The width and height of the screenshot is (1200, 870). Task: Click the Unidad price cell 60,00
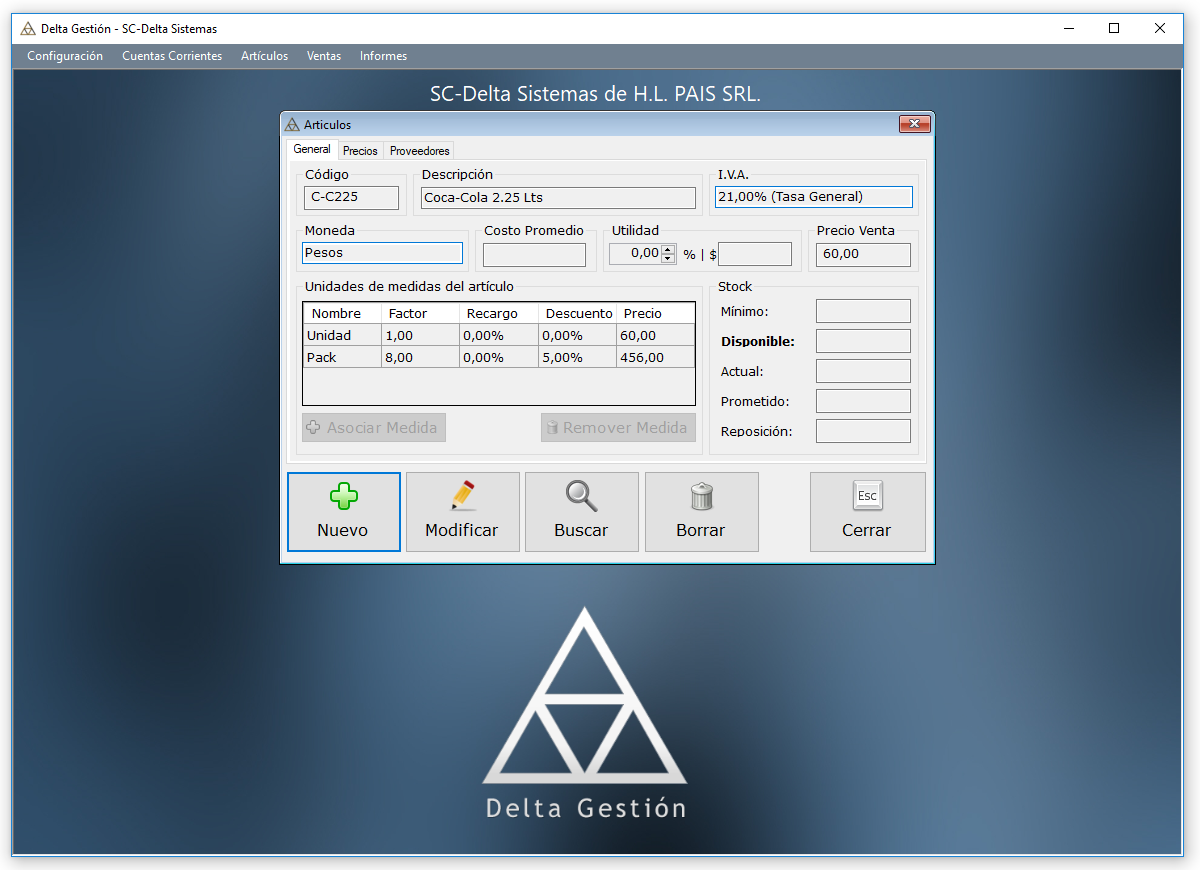[x=655, y=335]
